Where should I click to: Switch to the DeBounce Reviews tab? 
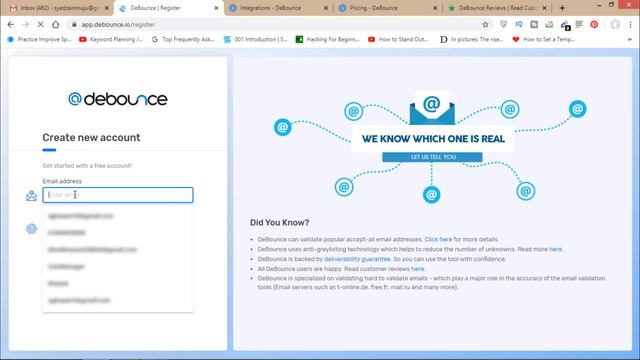click(x=497, y=8)
